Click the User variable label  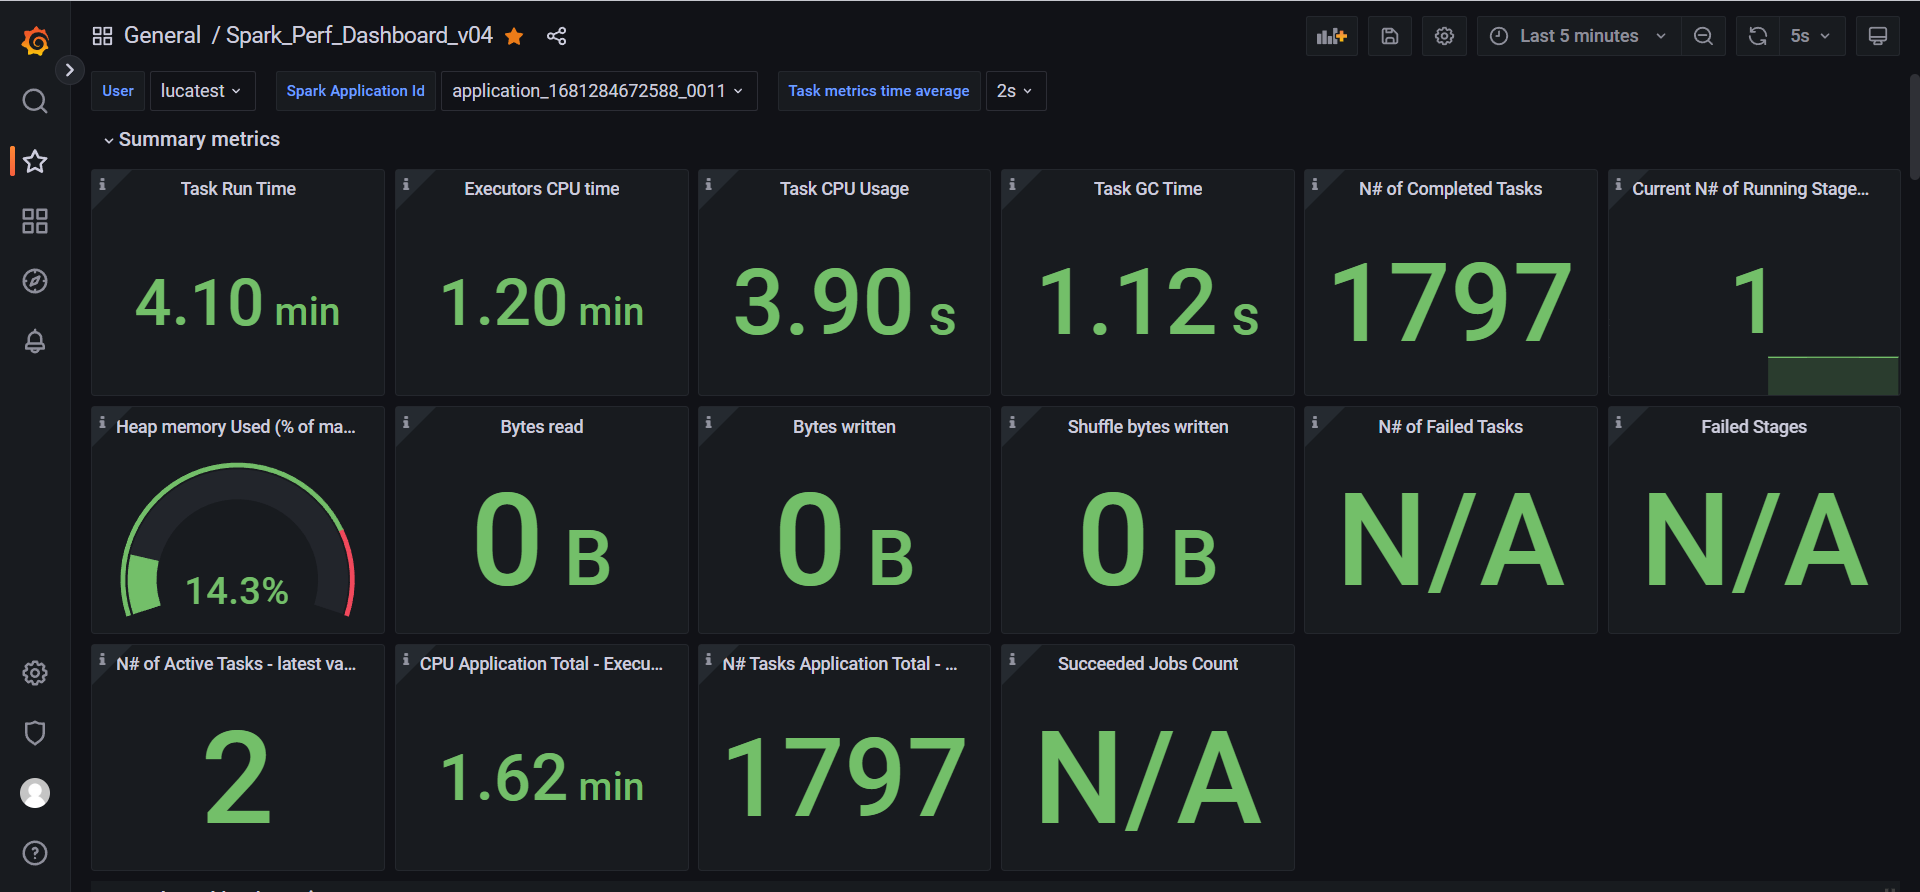click(118, 91)
